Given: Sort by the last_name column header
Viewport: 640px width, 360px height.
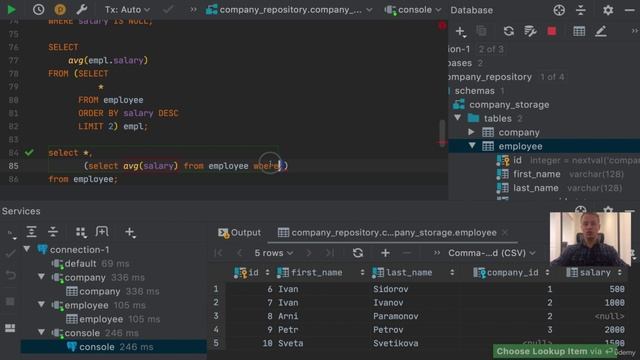Looking at the screenshot, I should tap(413, 272).
